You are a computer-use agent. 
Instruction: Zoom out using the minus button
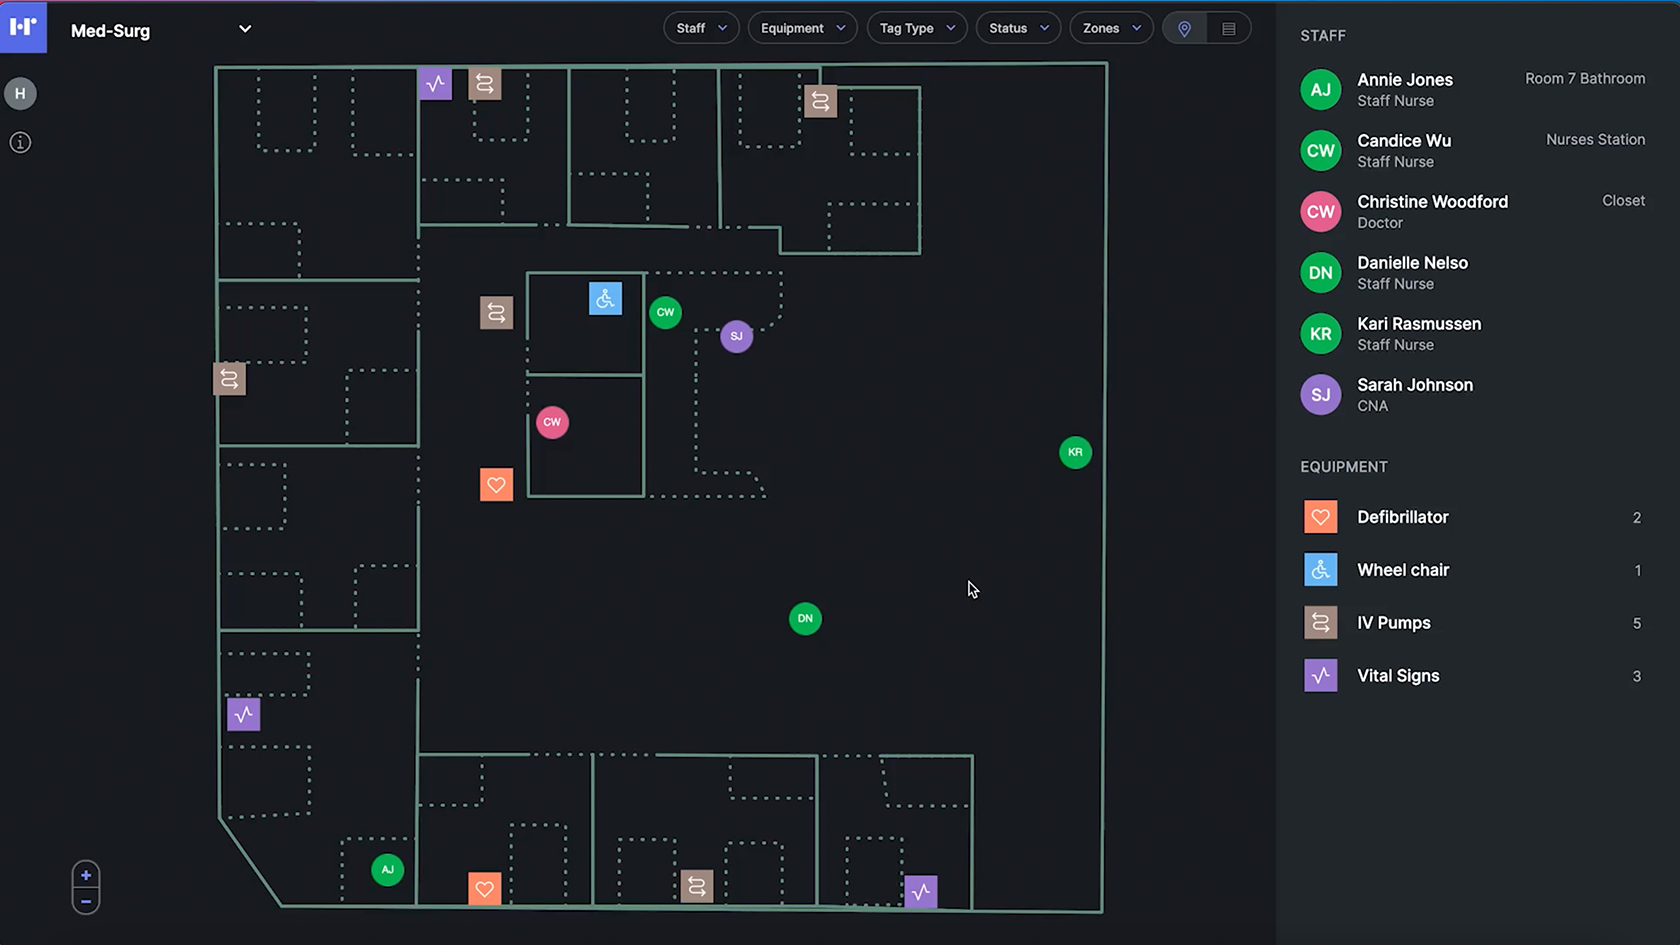(86, 901)
